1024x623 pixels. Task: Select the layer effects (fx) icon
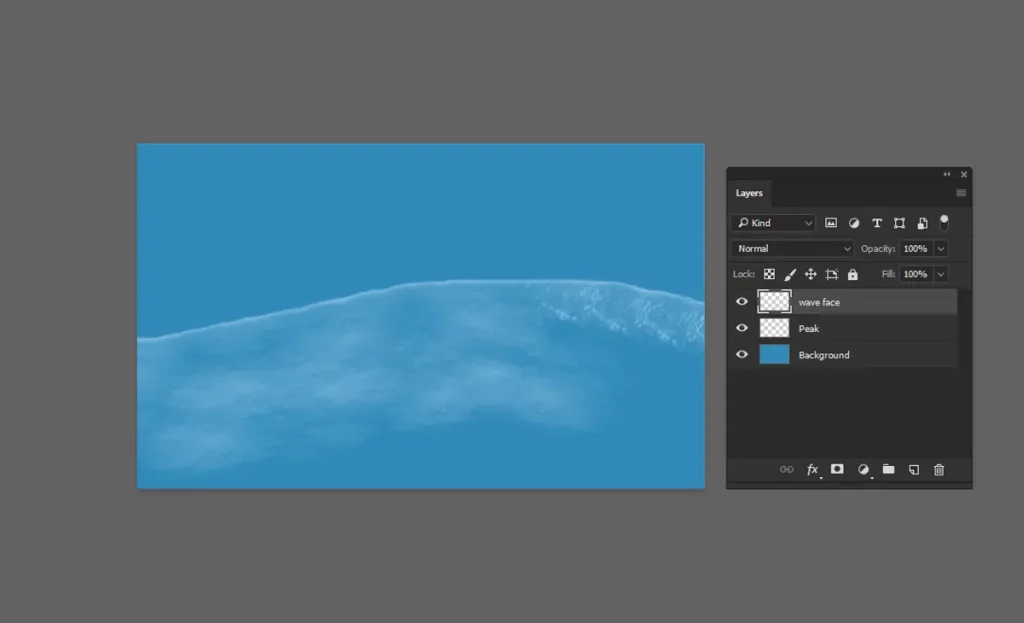pos(812,469)
